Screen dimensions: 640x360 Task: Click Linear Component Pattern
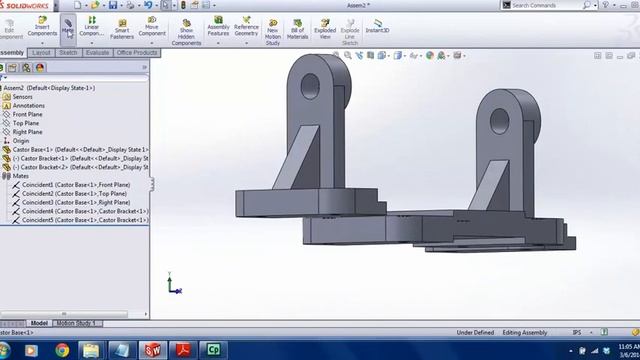(x=92, y=27)
